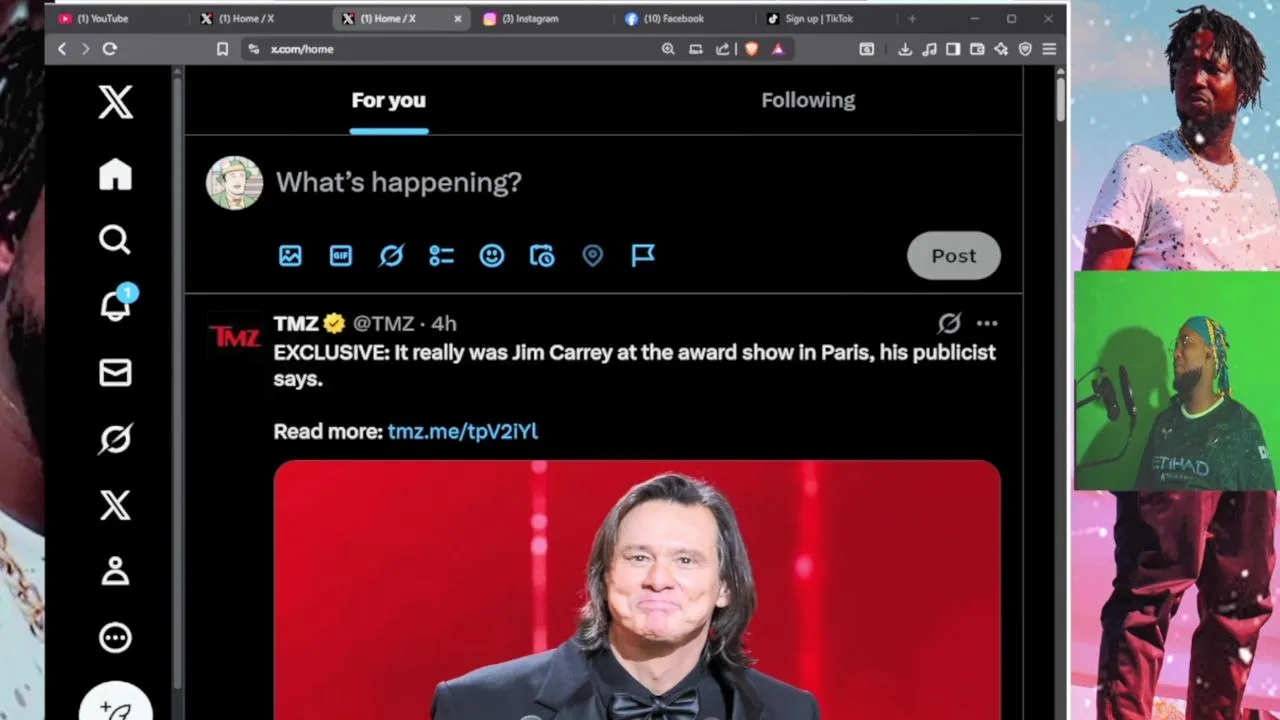Insert a GIF in the composer
Screen dimensions: 1280x720
pos(341,256)
